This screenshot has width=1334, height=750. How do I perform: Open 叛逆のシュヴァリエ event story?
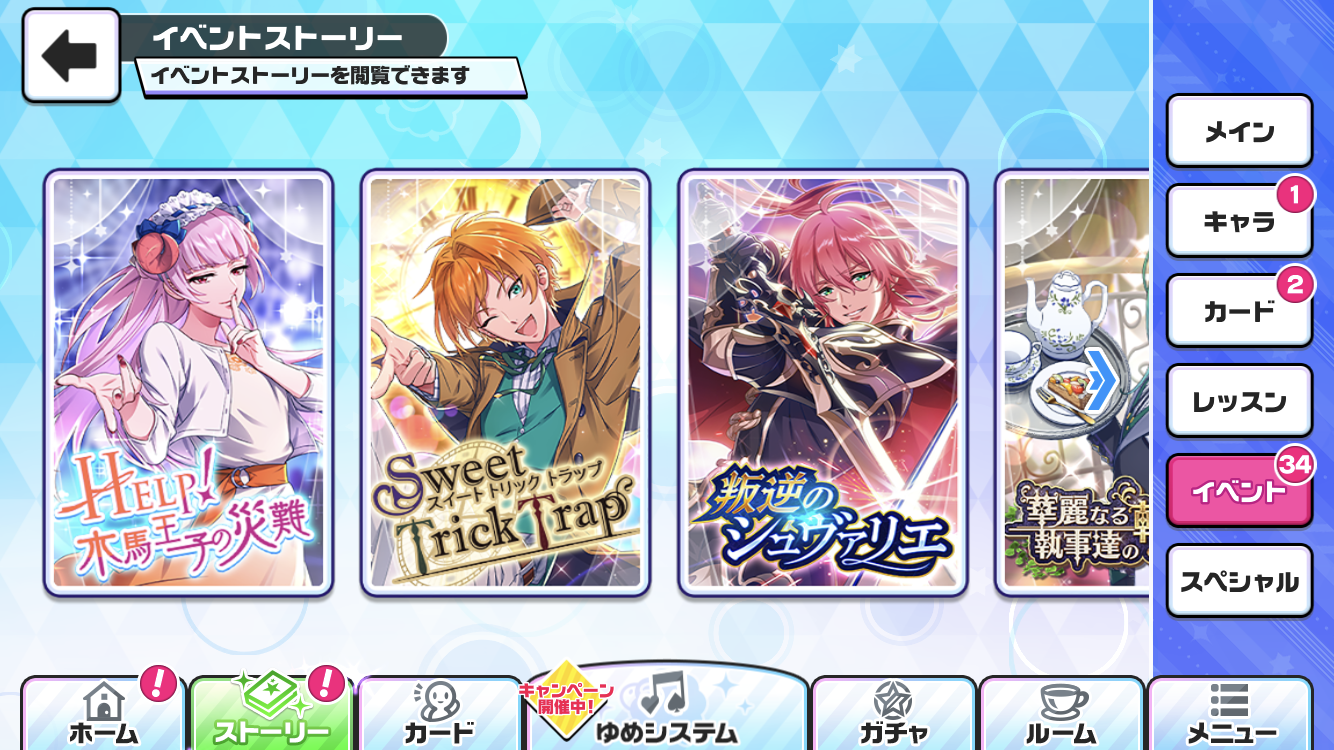tap(823, 383)
